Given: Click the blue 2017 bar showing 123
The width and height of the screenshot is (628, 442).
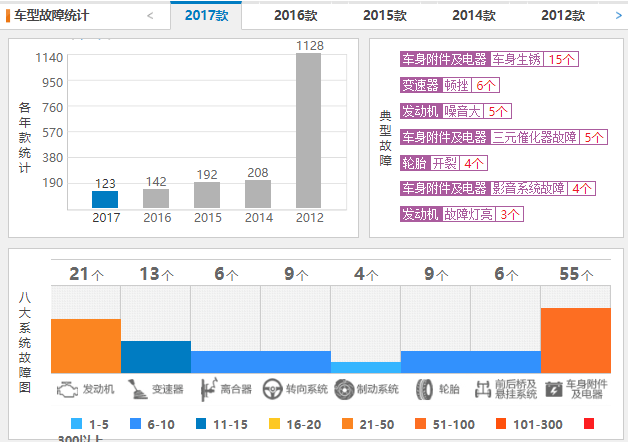Looking at the screenshot, I should [x=105, y=199].
